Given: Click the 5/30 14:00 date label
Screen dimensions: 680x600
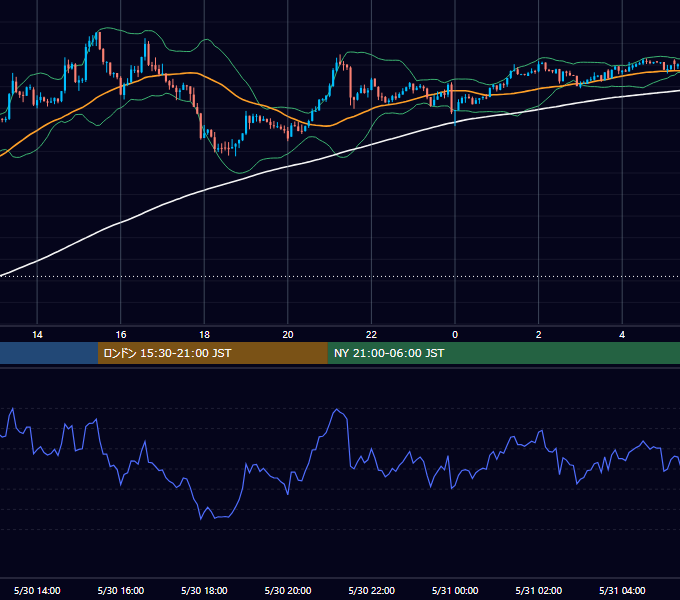Looking at the screenshot, I should click(x=37, y=590).
